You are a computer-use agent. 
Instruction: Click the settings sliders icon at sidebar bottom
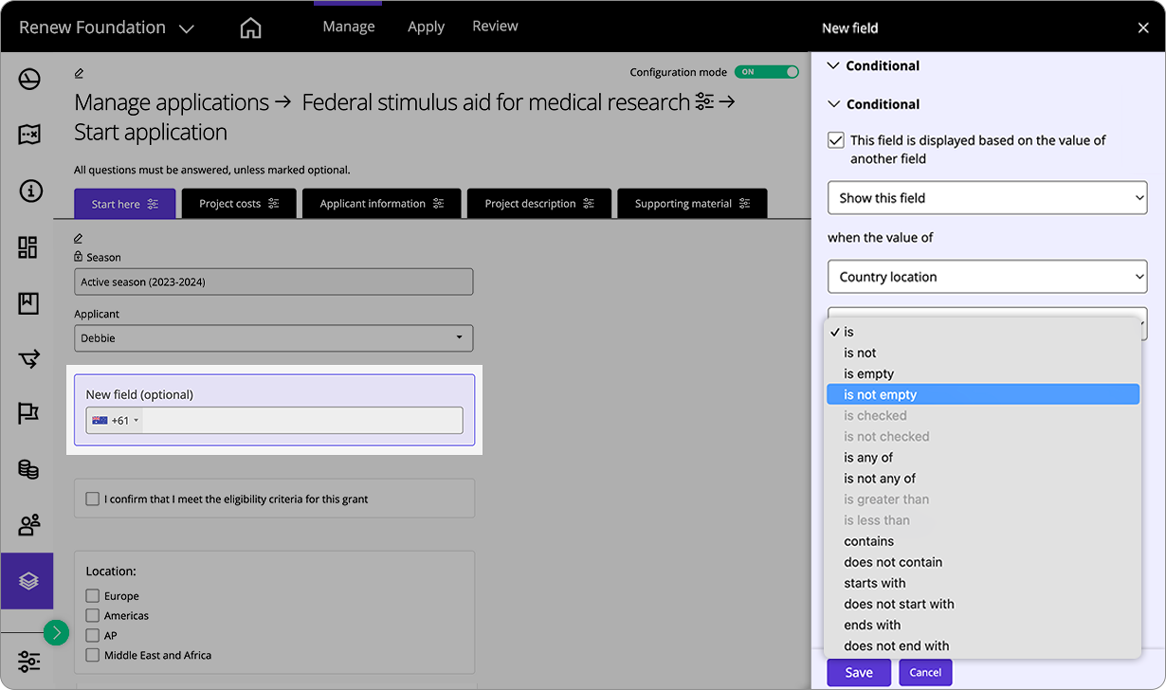[x=29, y=661]
